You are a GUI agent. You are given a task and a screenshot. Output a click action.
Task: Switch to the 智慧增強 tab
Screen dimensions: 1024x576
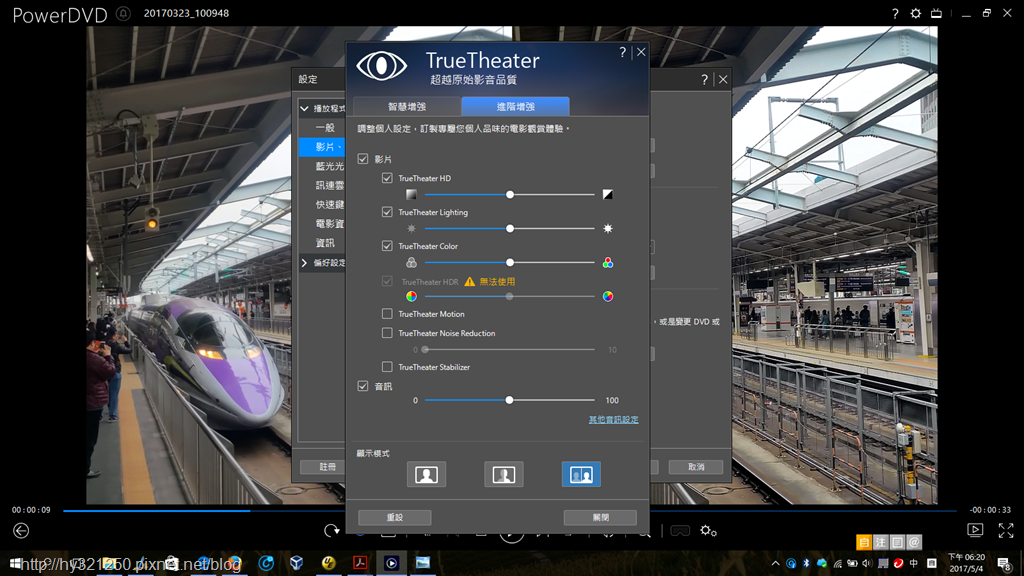click(407, 106)
